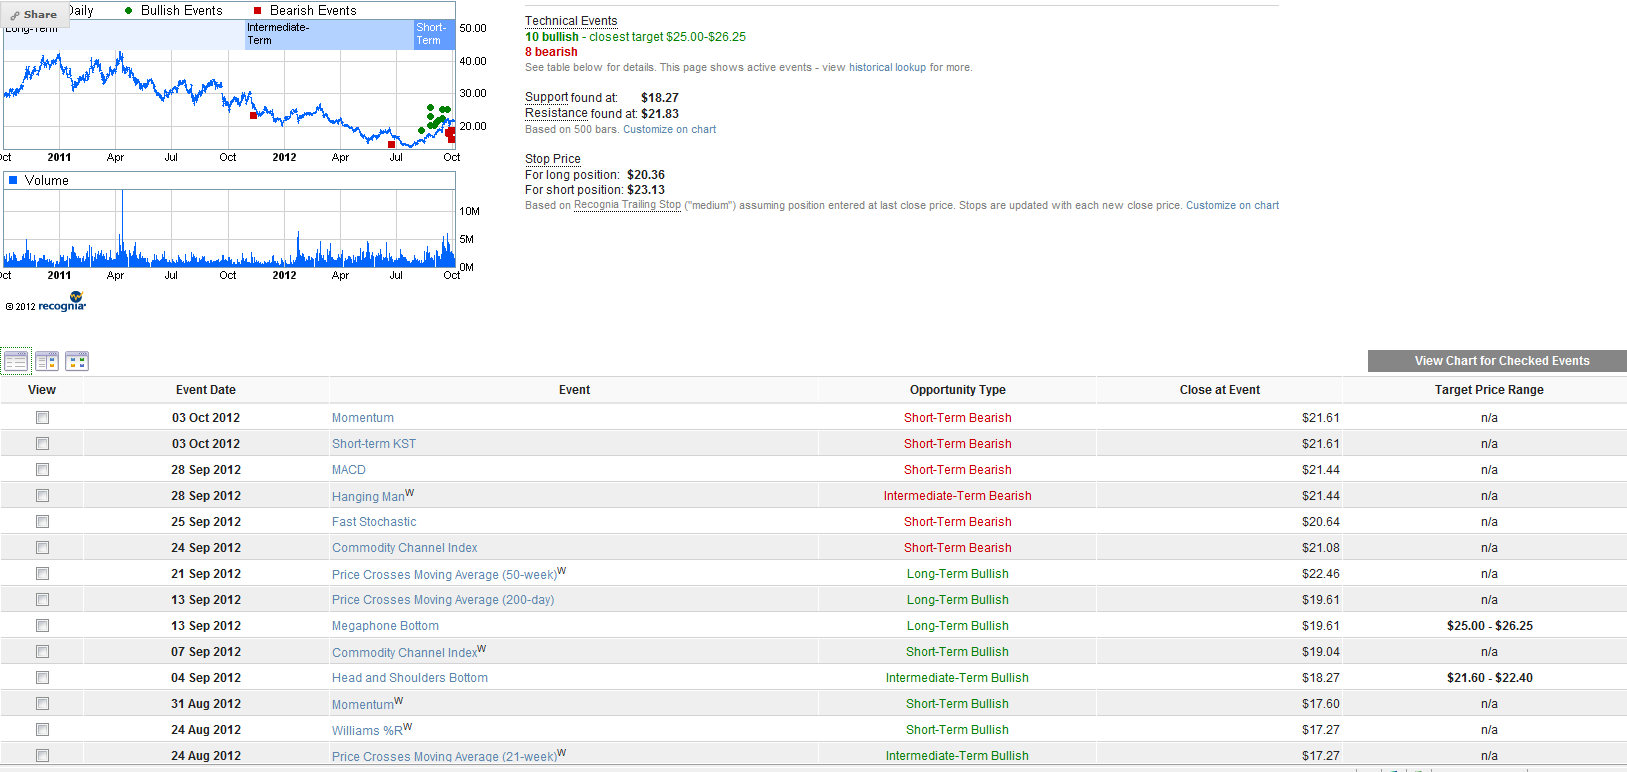This screenshot has height=772, width=1627.
Task: Open Commodity Channel Index link dated 24 Sep
Action: click(x=405, y=548)
